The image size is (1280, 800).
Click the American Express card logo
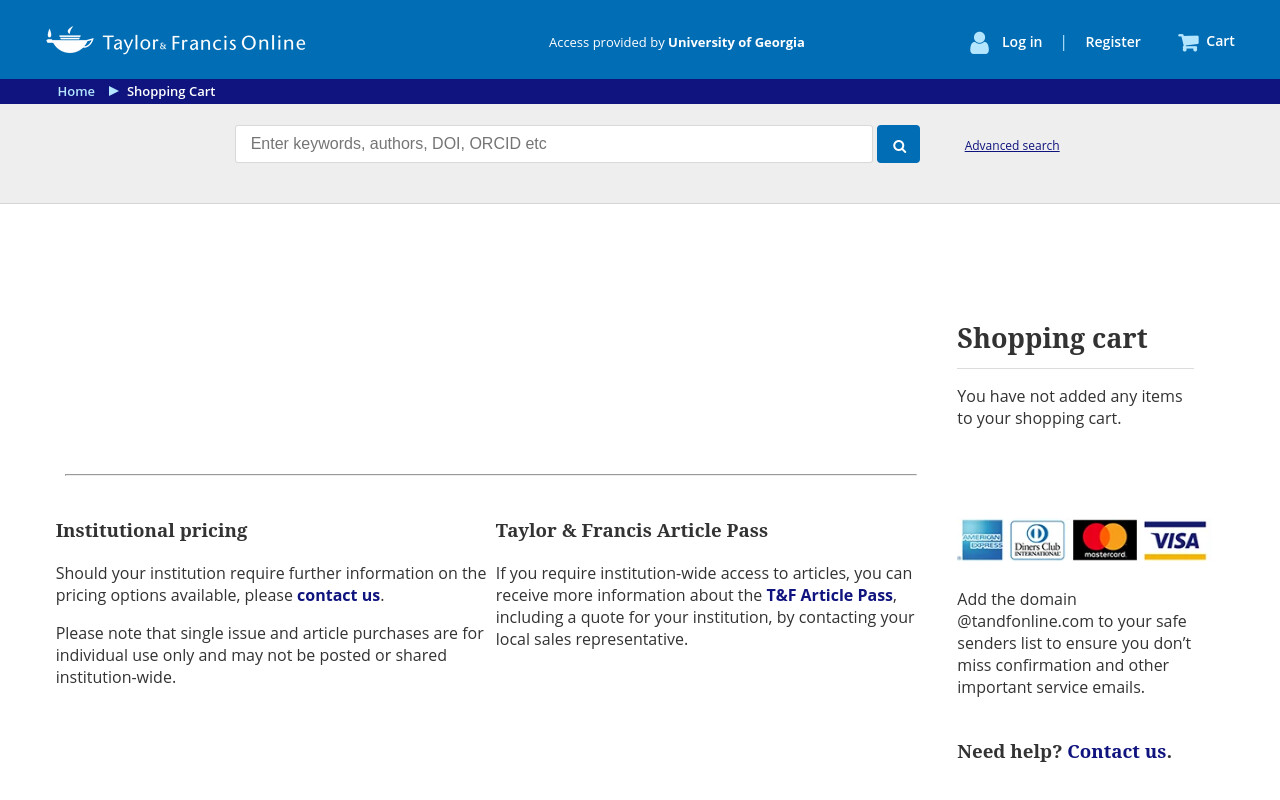coord(981,540)
